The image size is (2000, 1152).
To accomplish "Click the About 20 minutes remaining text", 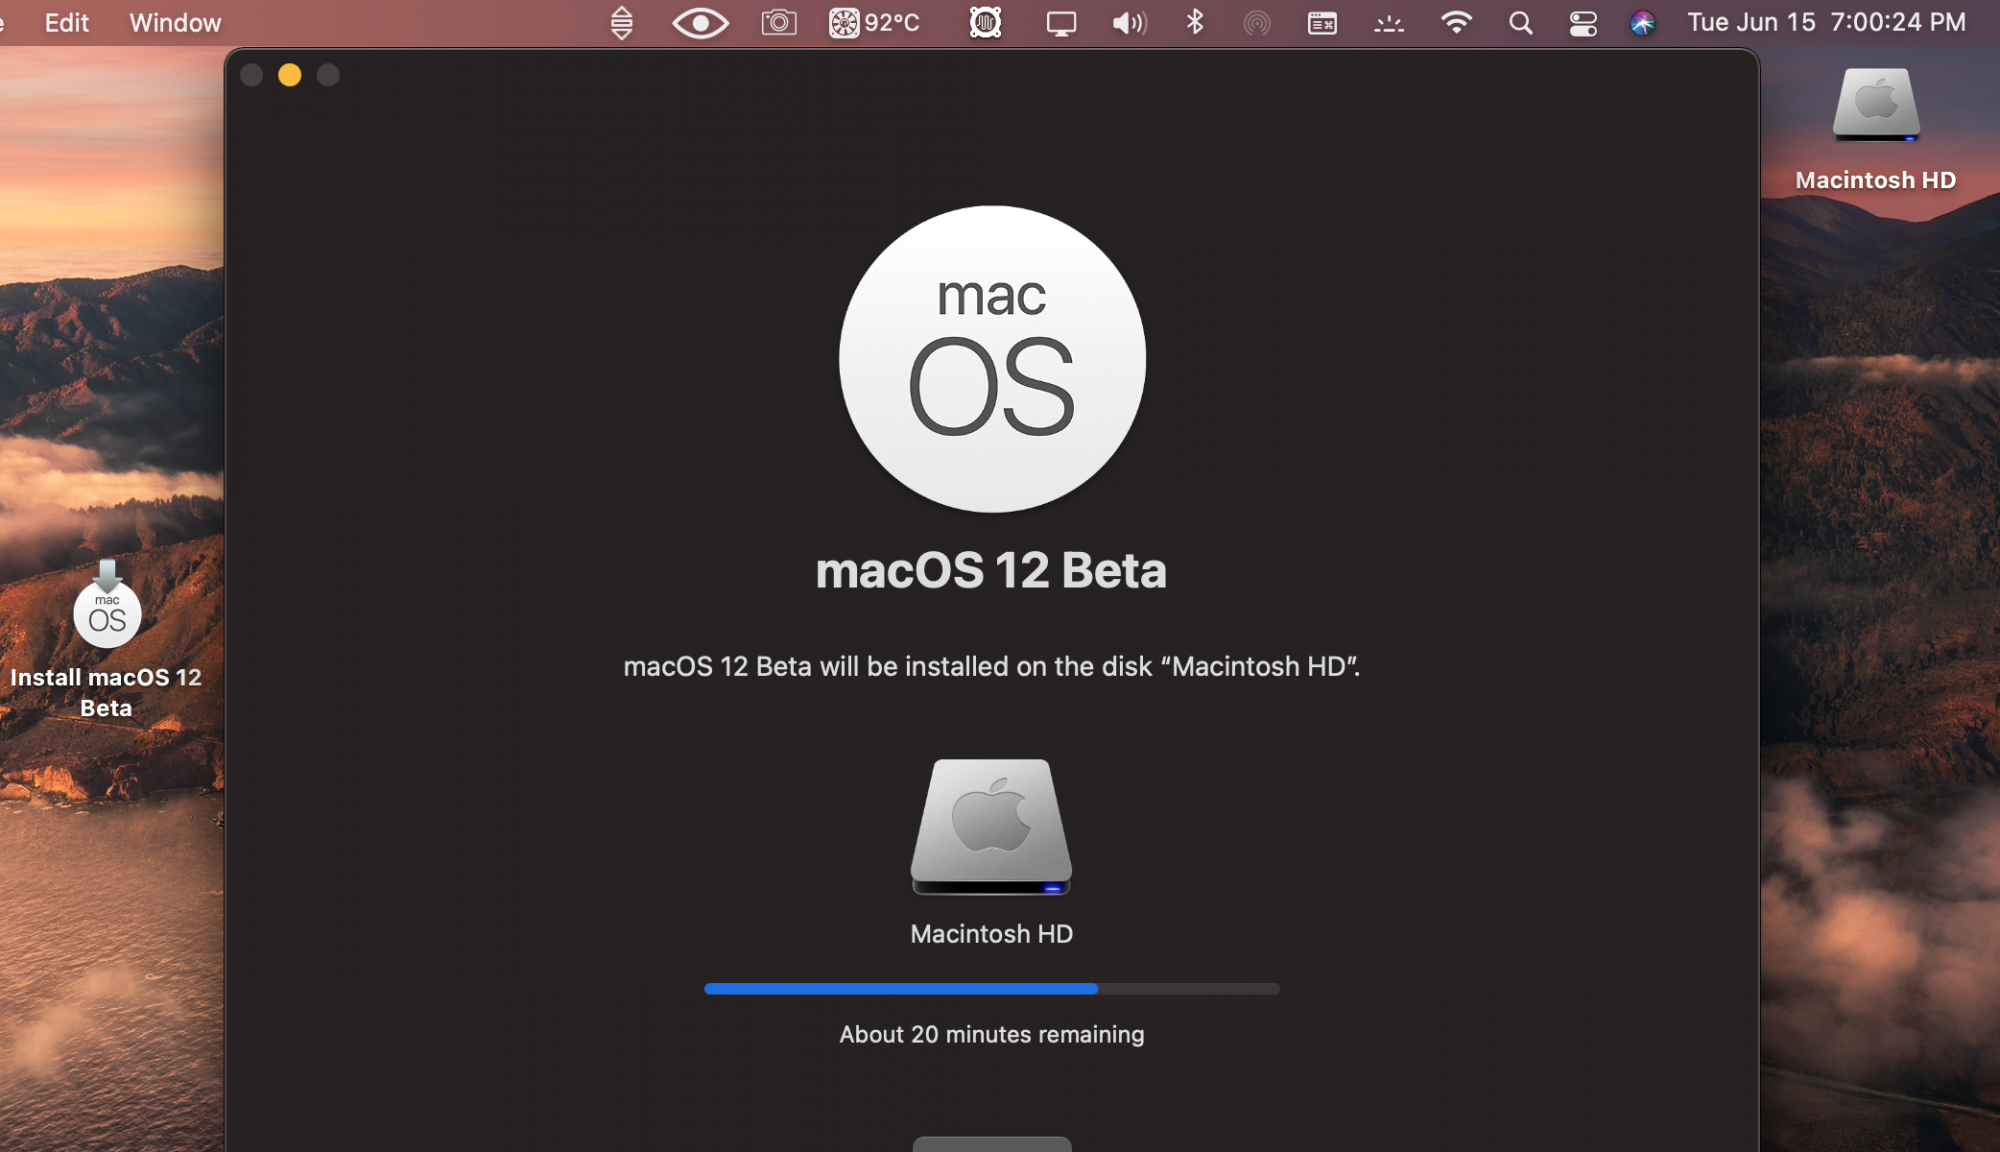I will pyautogui.click(x=992, y=1034).
